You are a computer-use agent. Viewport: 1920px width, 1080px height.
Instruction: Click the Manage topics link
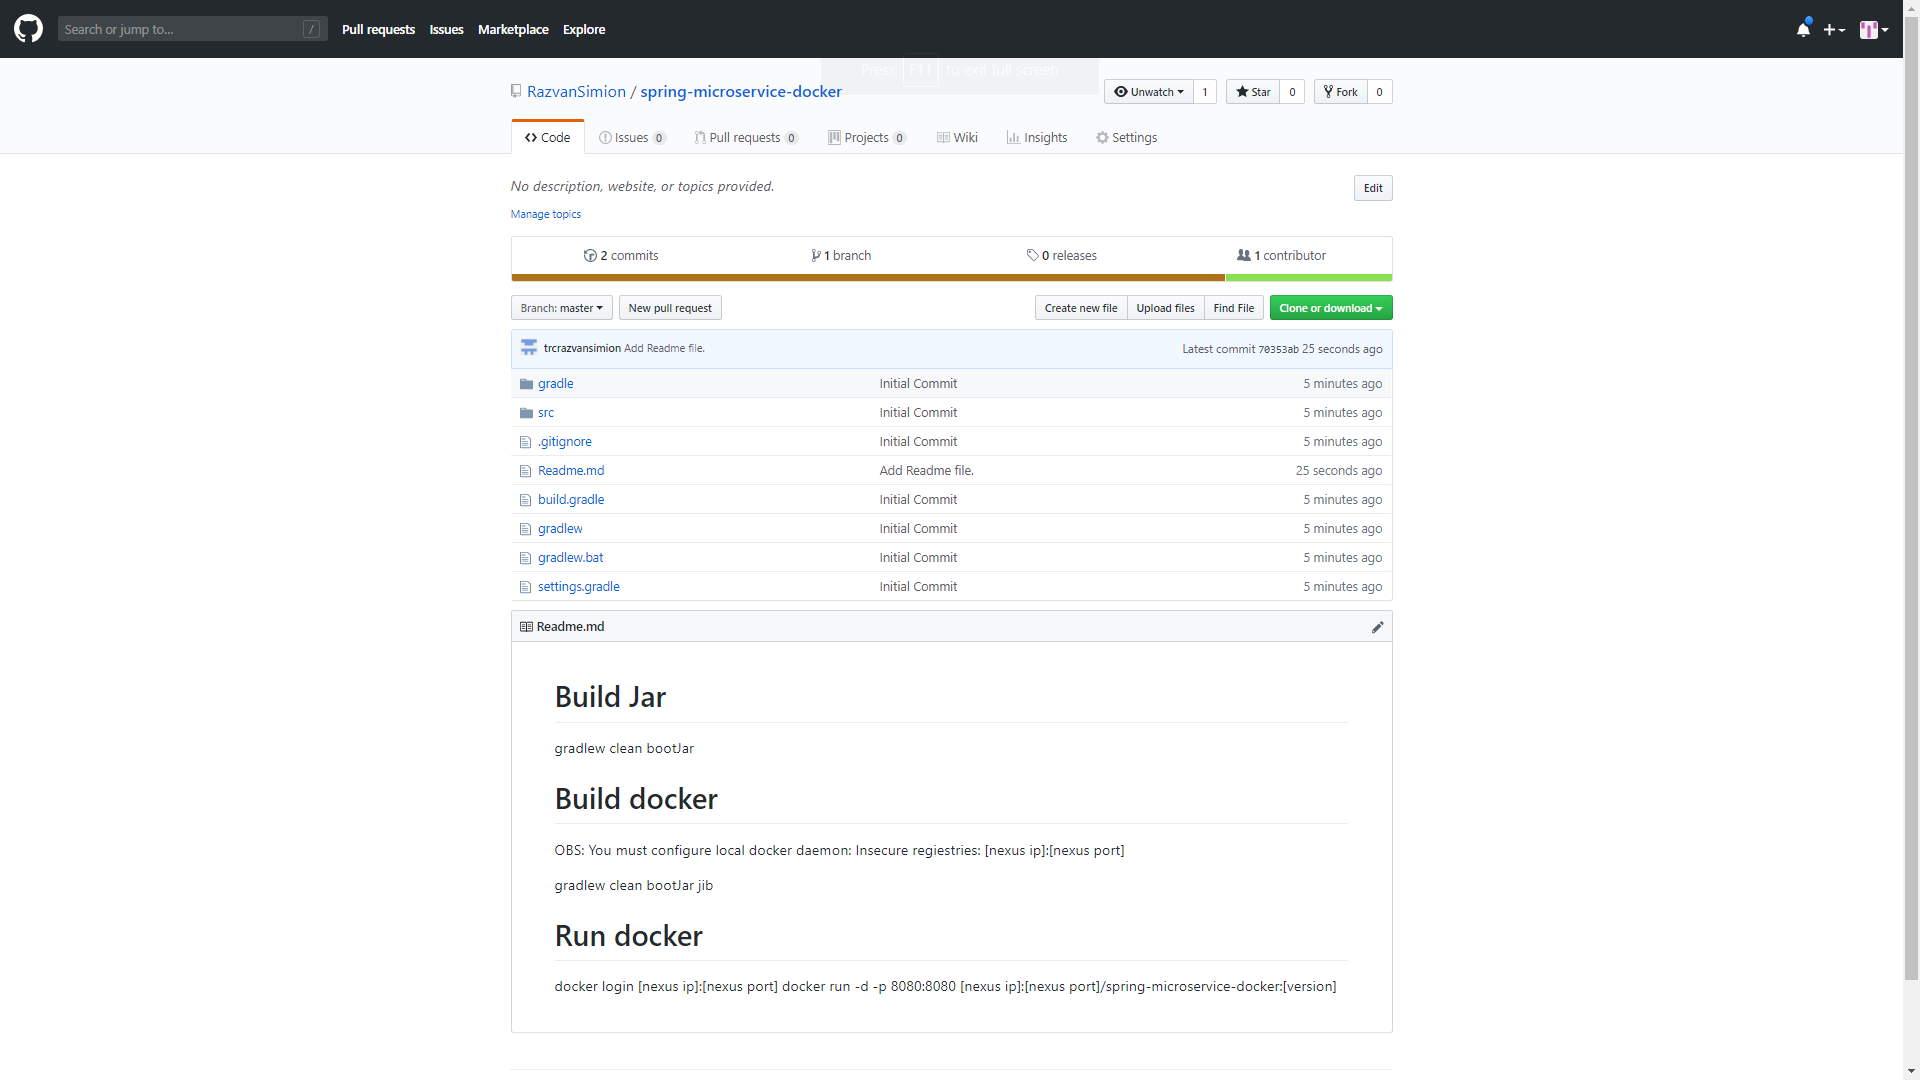click(545, 214)
